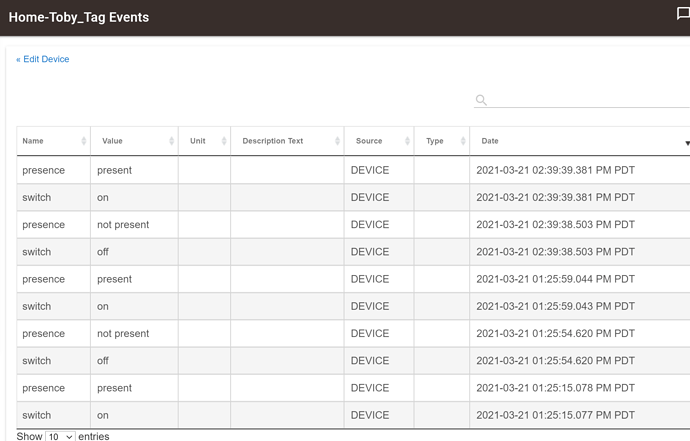Click DEVICE source in the first row
This screenshot has width=690, height=441.
(370, 170)
